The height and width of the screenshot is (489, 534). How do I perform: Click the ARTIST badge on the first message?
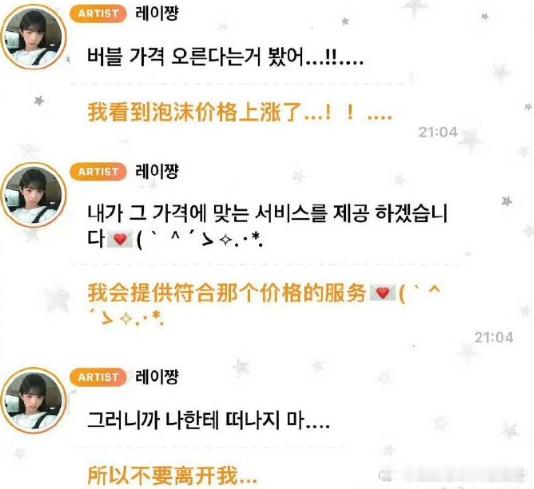(98, 14)
